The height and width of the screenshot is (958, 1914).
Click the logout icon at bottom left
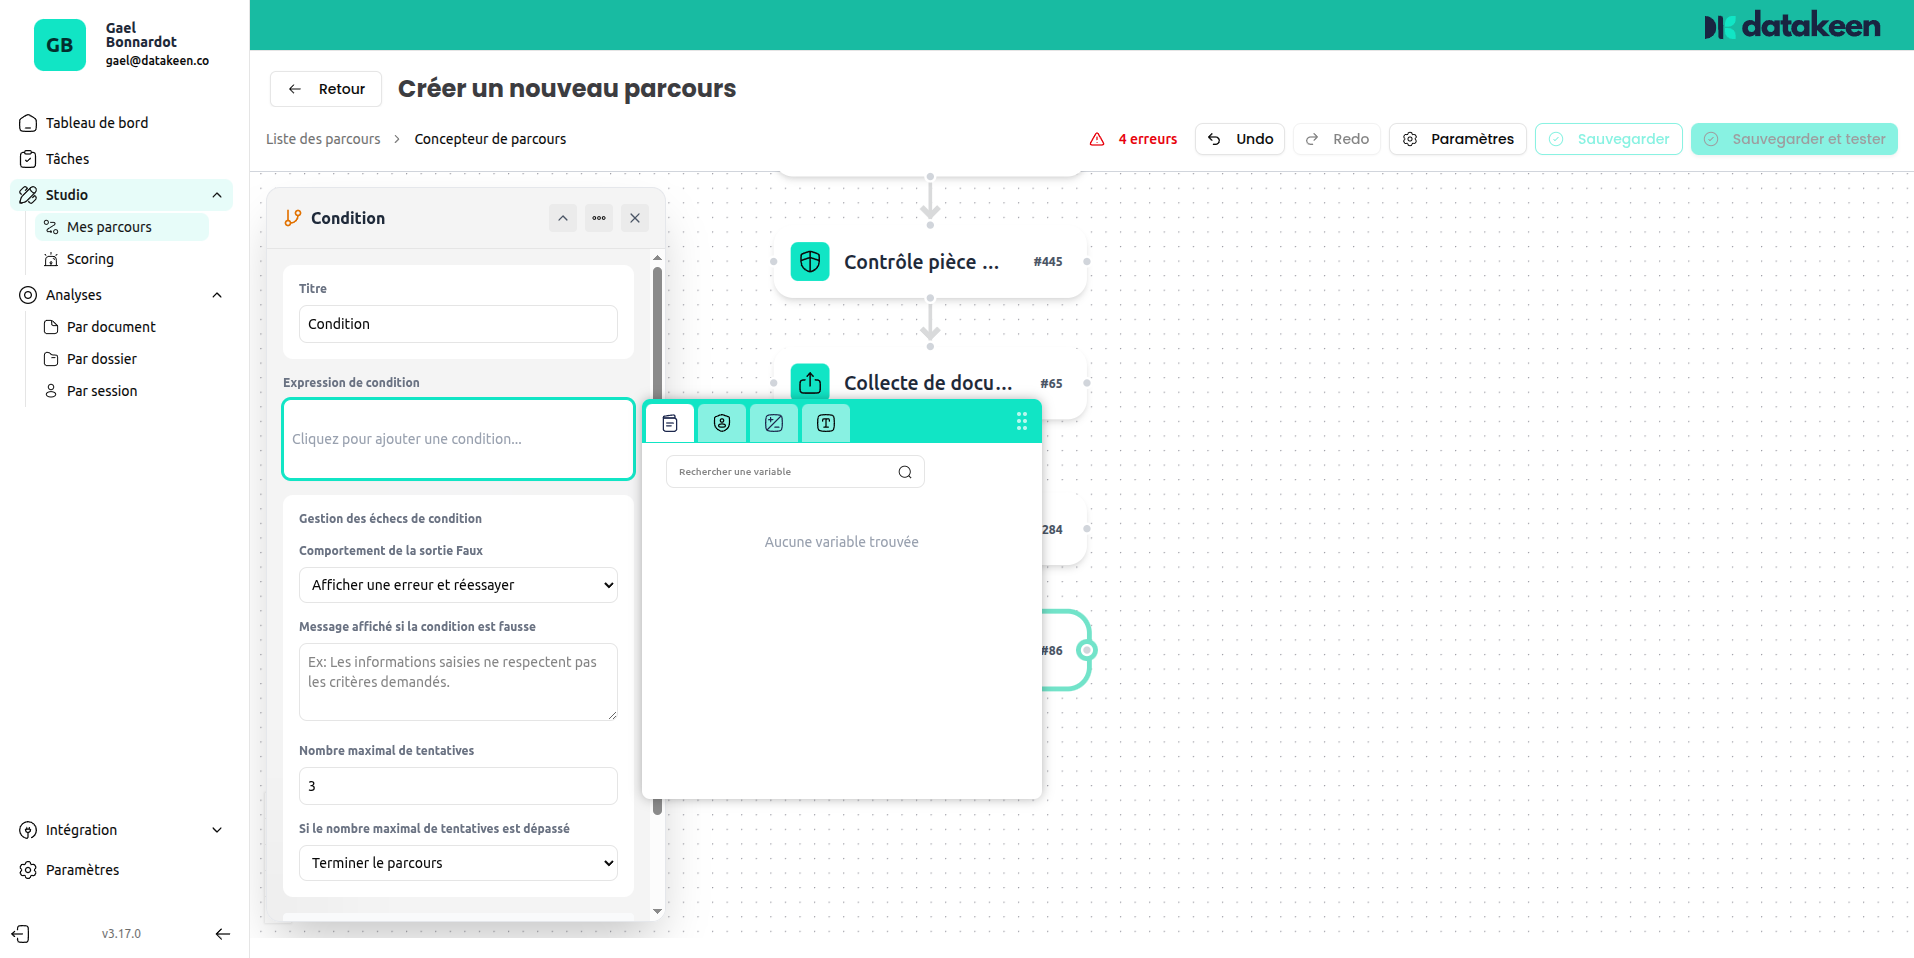[21, 934]
